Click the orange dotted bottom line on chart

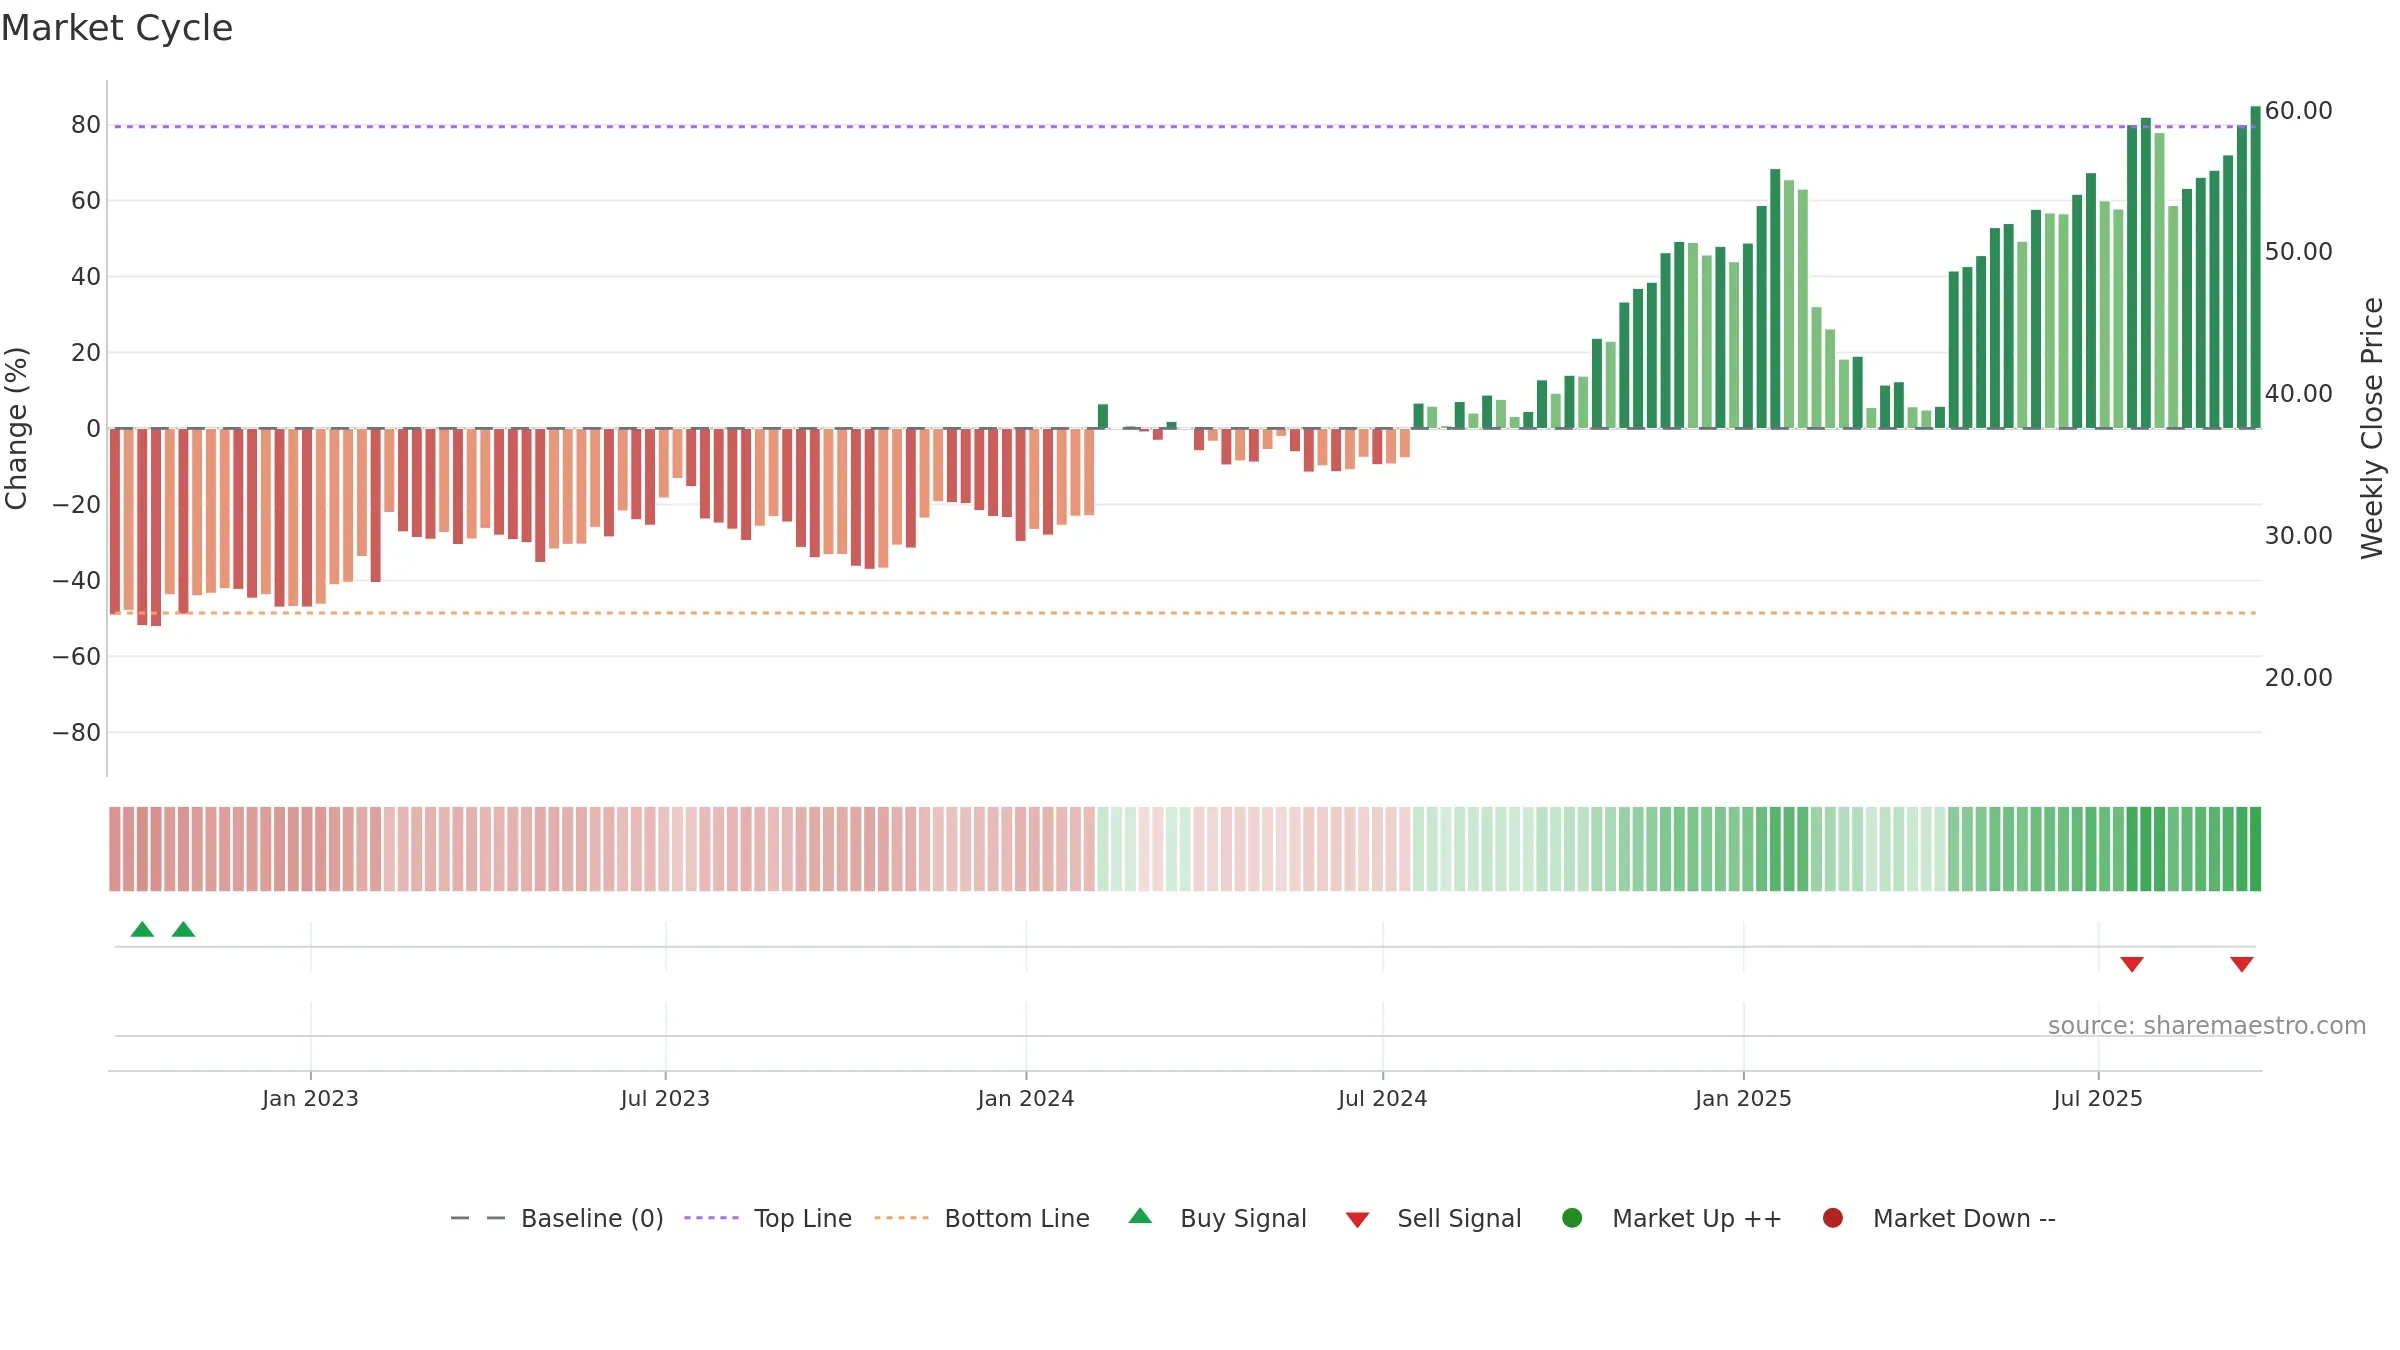1185,613
